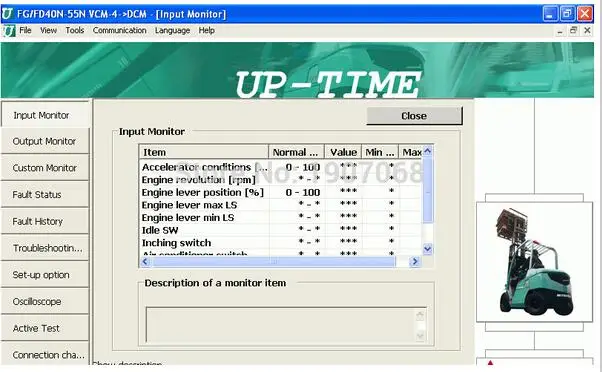
Task: Click the horizontal scrollbar thumb under the list
Action: click(273, 262)
